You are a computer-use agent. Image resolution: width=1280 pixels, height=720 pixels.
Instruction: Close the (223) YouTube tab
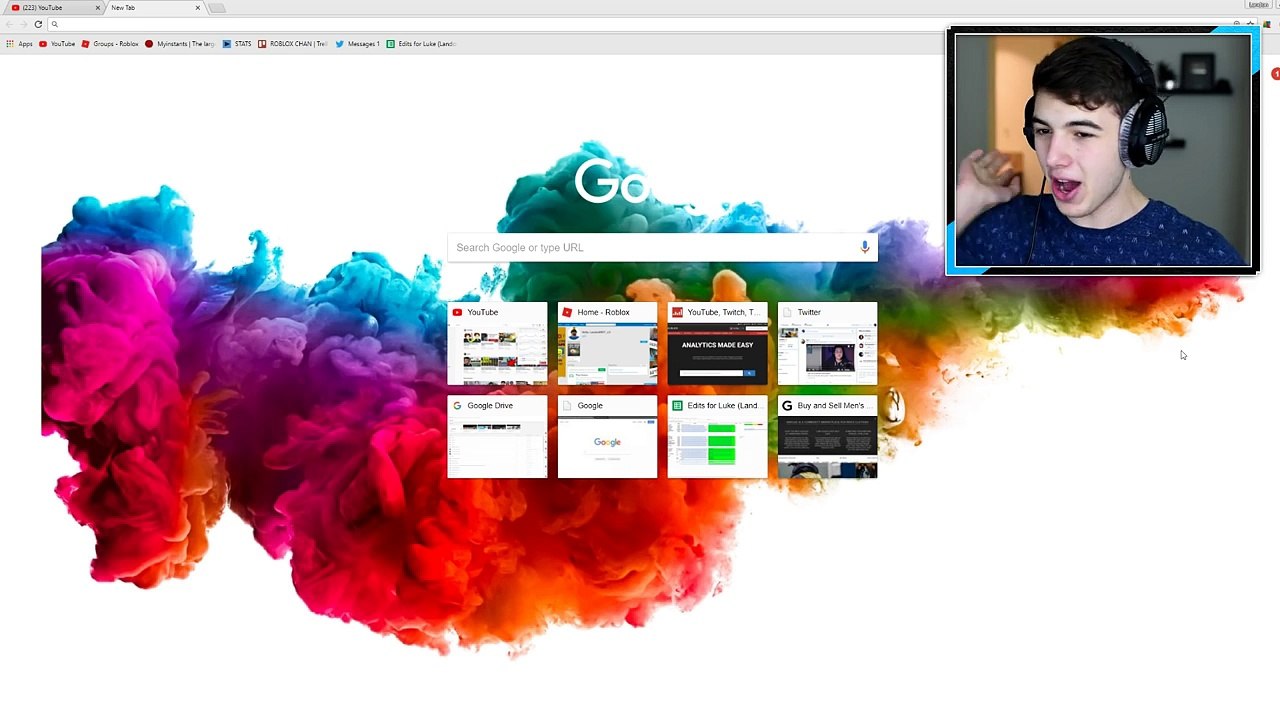point(98,8)
